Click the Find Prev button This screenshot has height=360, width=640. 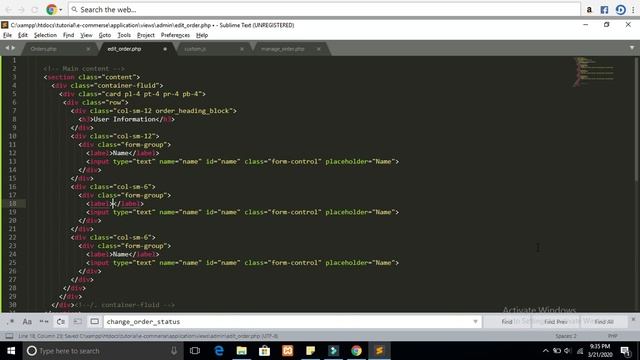tap(556, 322)
